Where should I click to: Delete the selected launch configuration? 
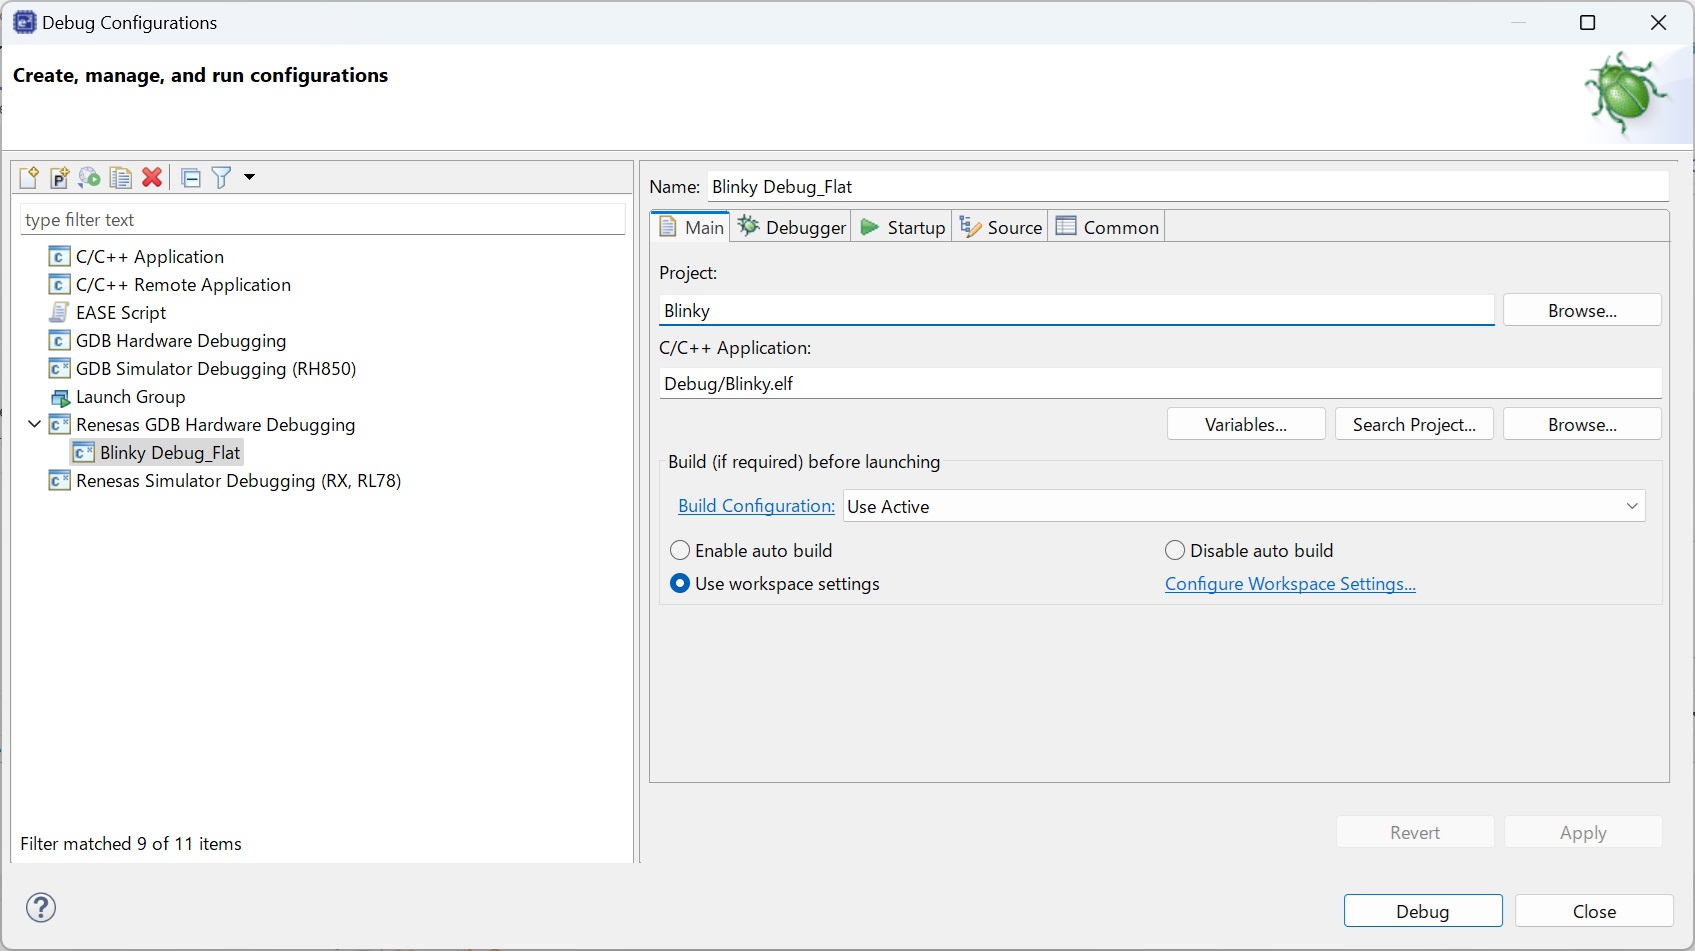152,177
